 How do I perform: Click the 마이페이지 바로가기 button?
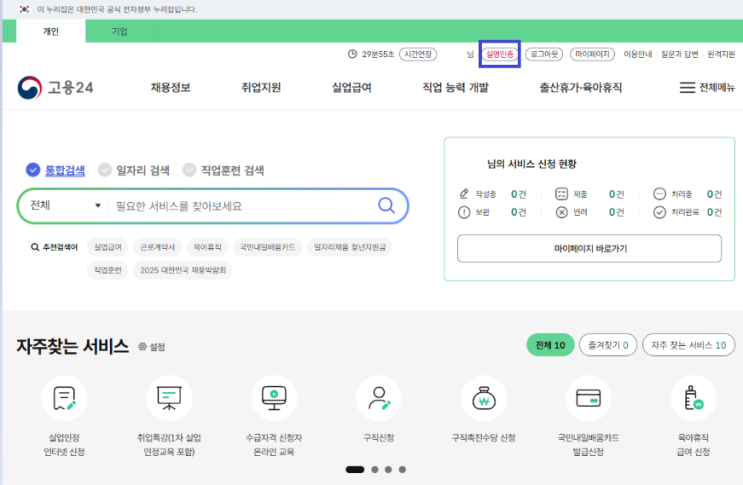tap(589, 248)
